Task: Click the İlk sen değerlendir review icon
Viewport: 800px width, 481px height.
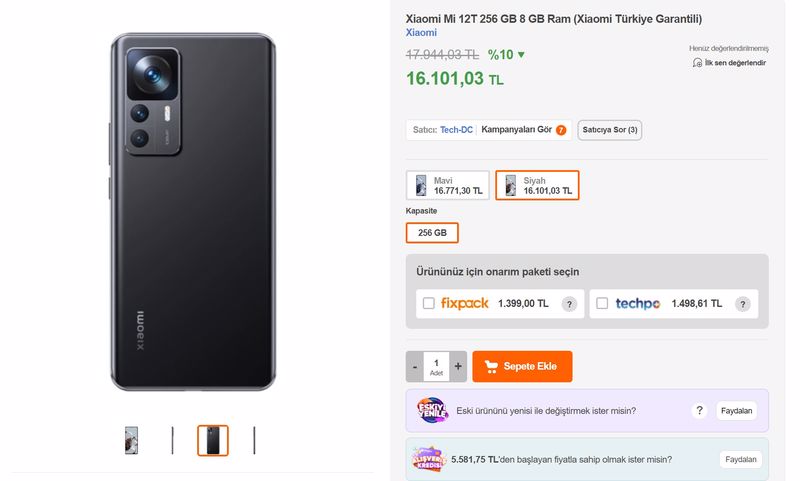Action: [x=697, y=63]
